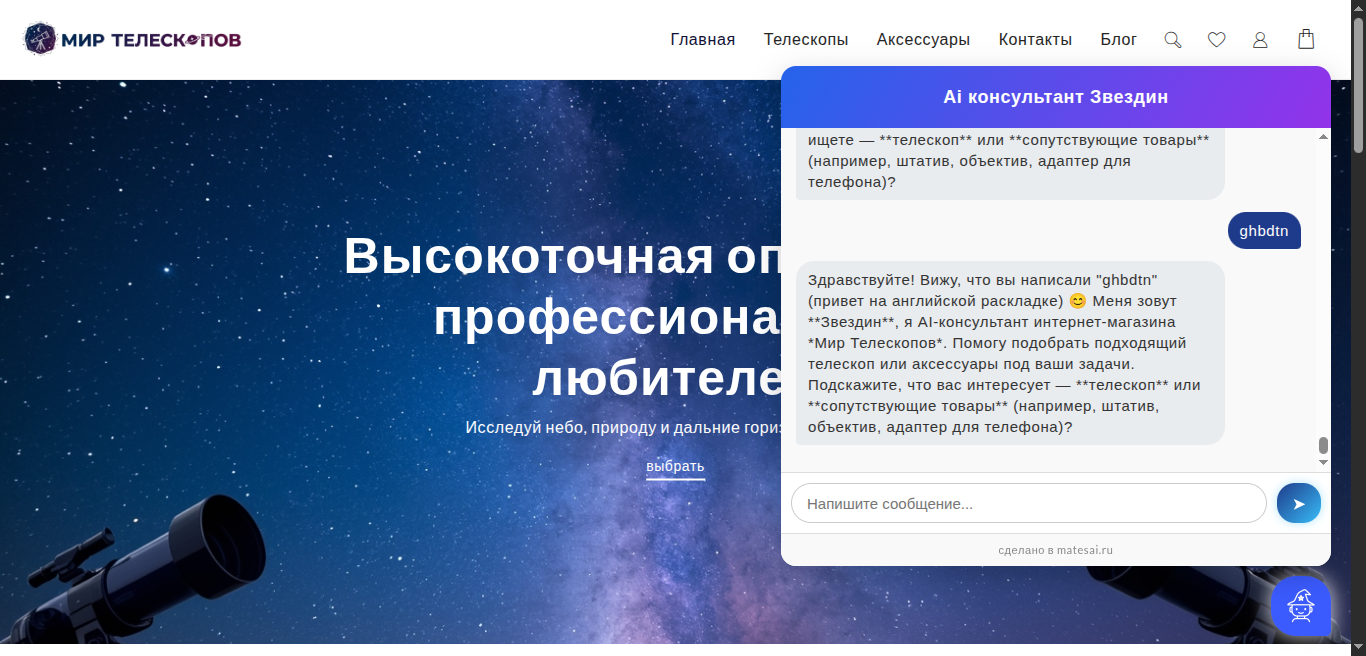Select Телескопы in the navigation menu
The height and width of the screenshot is (656, 1366).
tap(806, 40)
